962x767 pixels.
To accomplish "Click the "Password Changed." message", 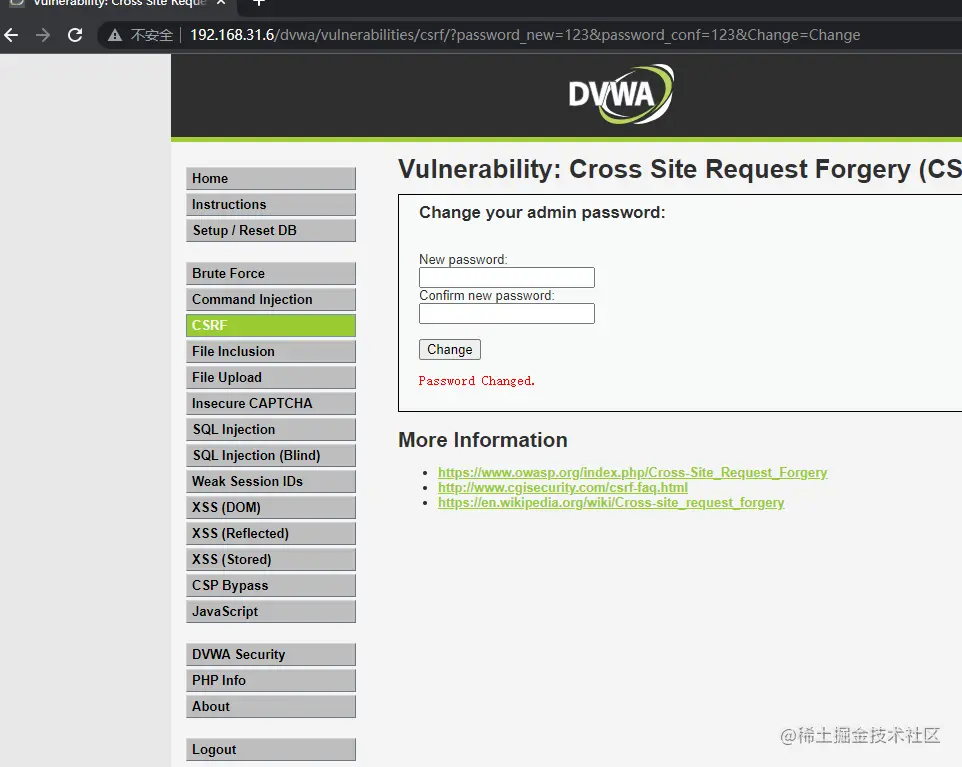I will click(x=477, y=381).
